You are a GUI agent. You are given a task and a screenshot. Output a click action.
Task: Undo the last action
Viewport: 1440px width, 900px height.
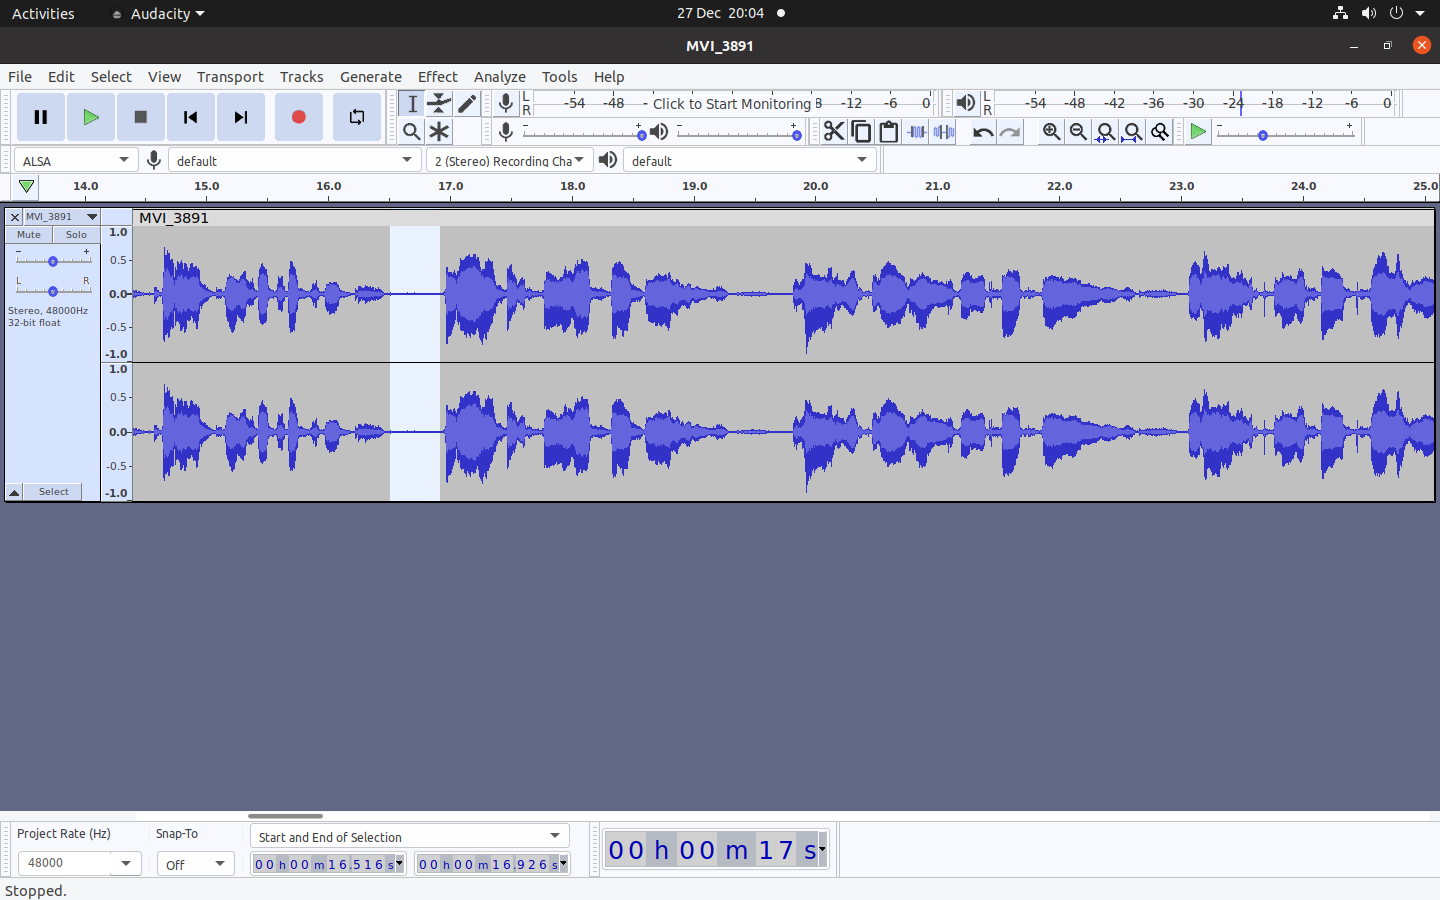click(983, 132)
